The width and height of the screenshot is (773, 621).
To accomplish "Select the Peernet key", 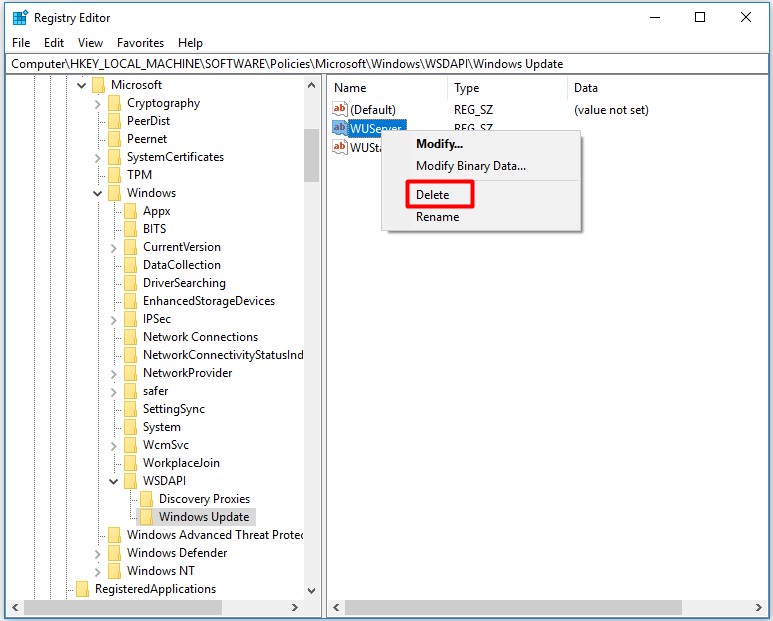I will pyautogui.click(x=147, y=139).
